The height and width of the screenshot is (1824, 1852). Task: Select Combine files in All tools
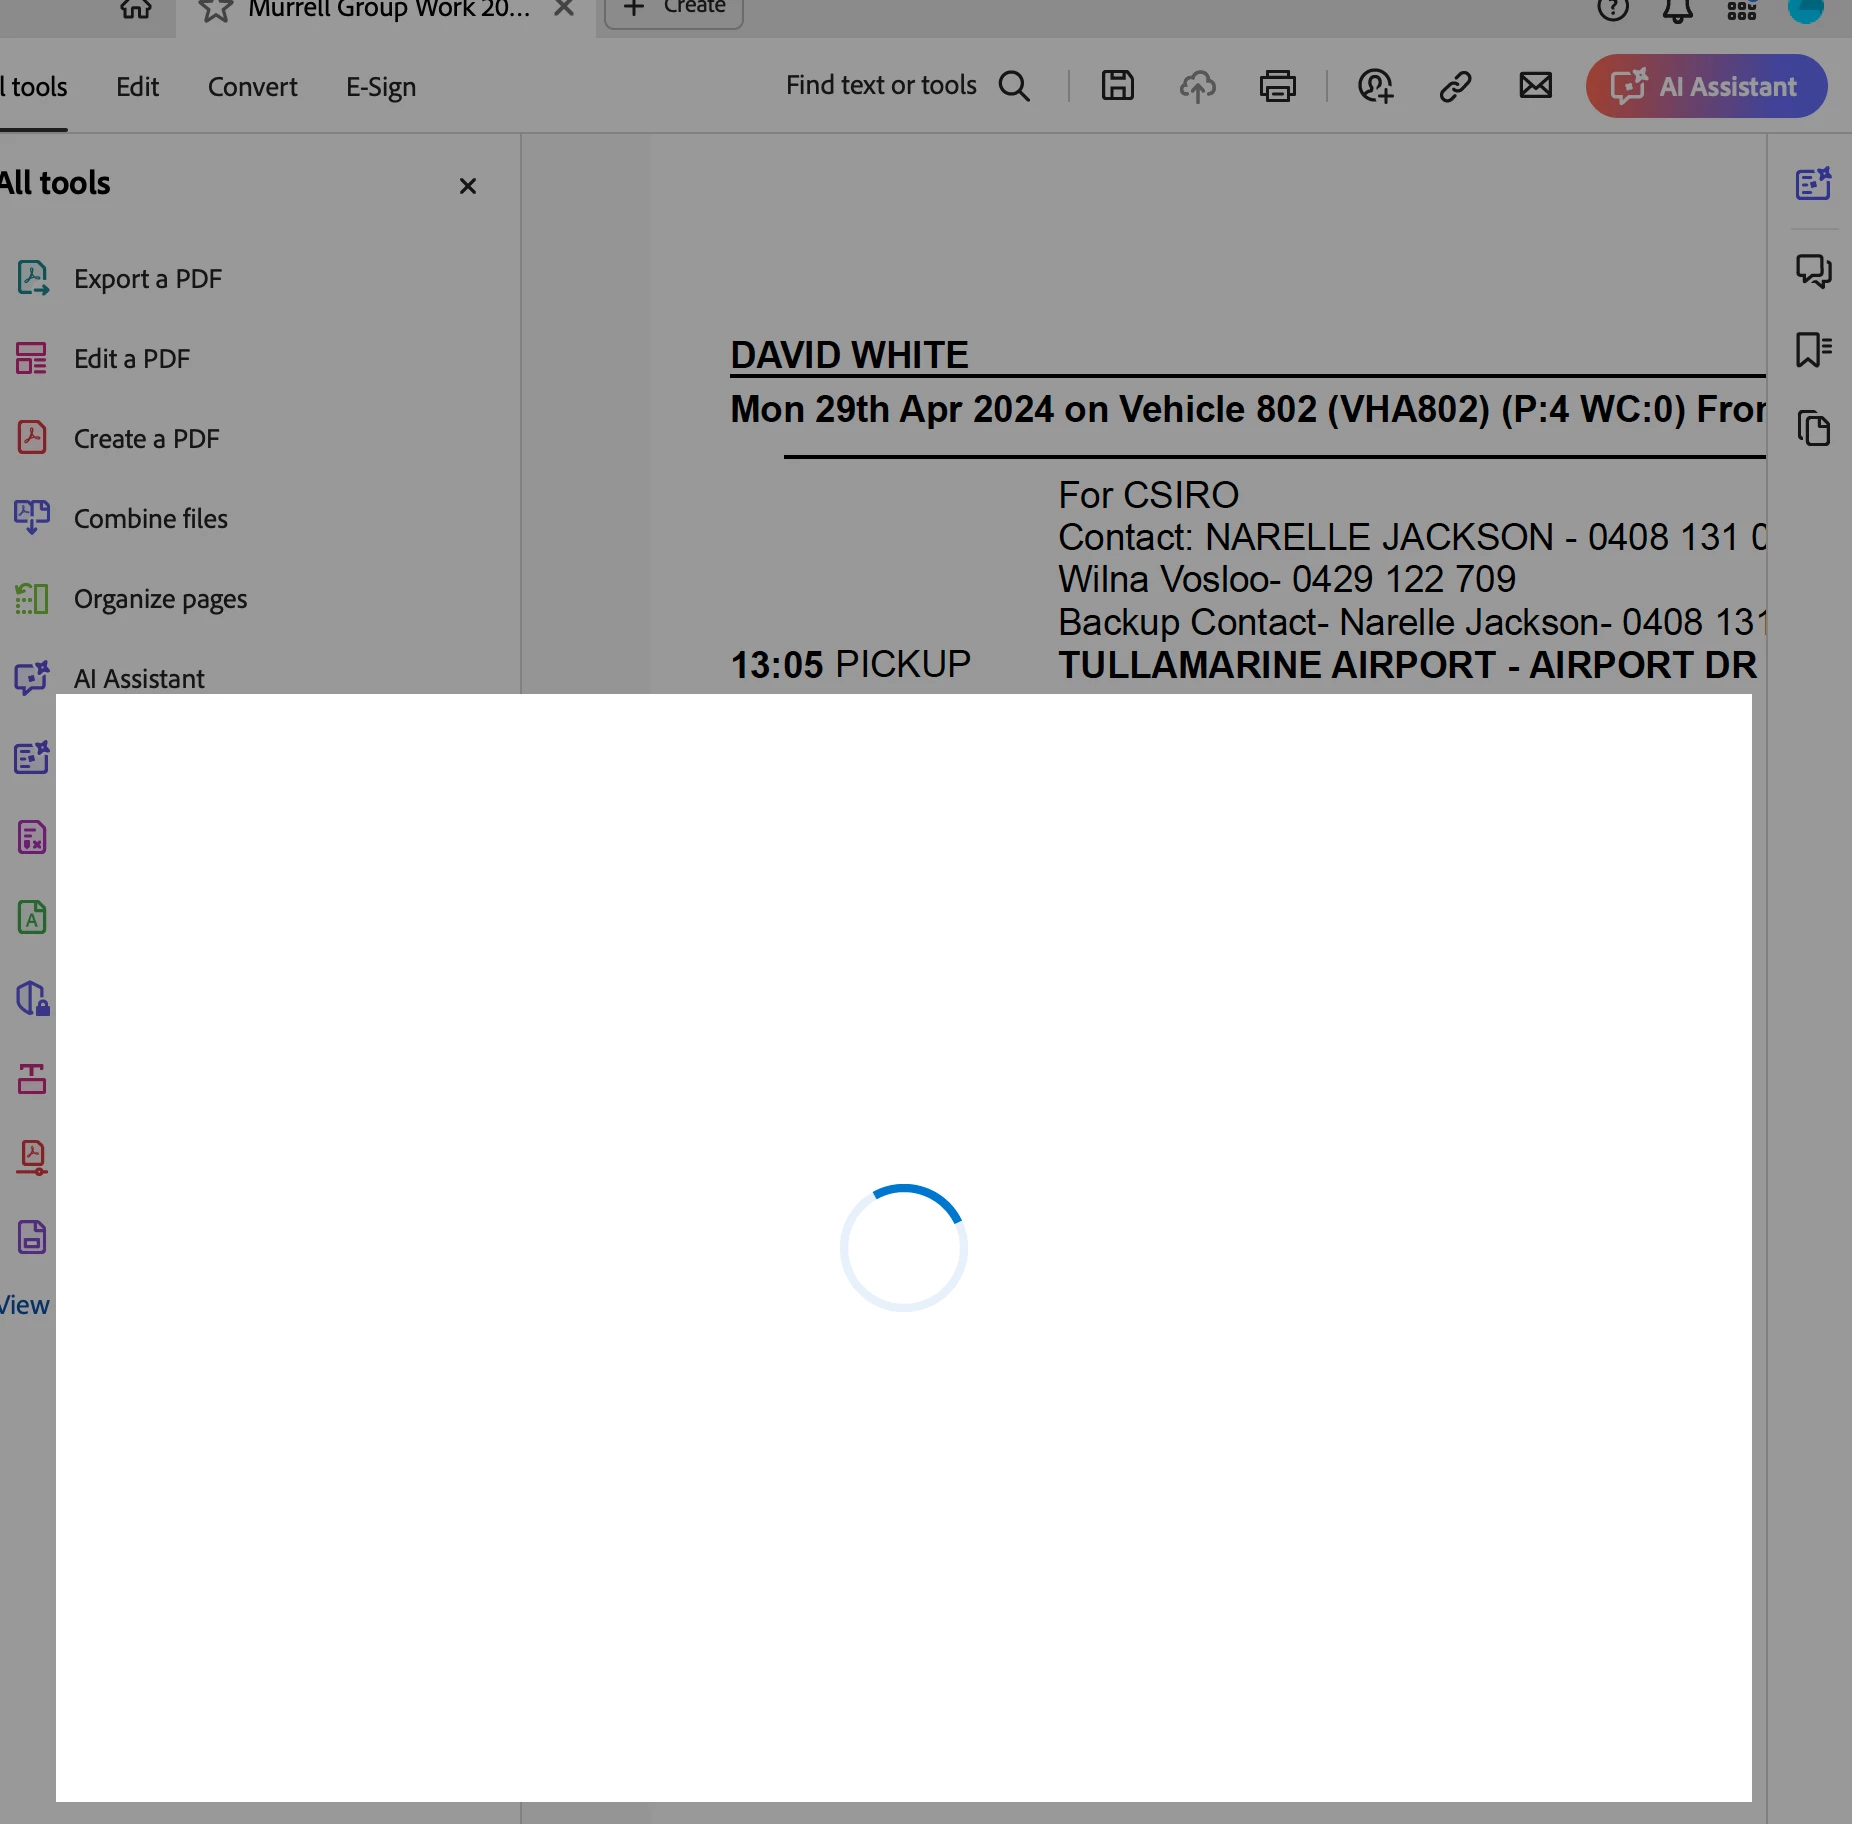click(x=151, y=519)
